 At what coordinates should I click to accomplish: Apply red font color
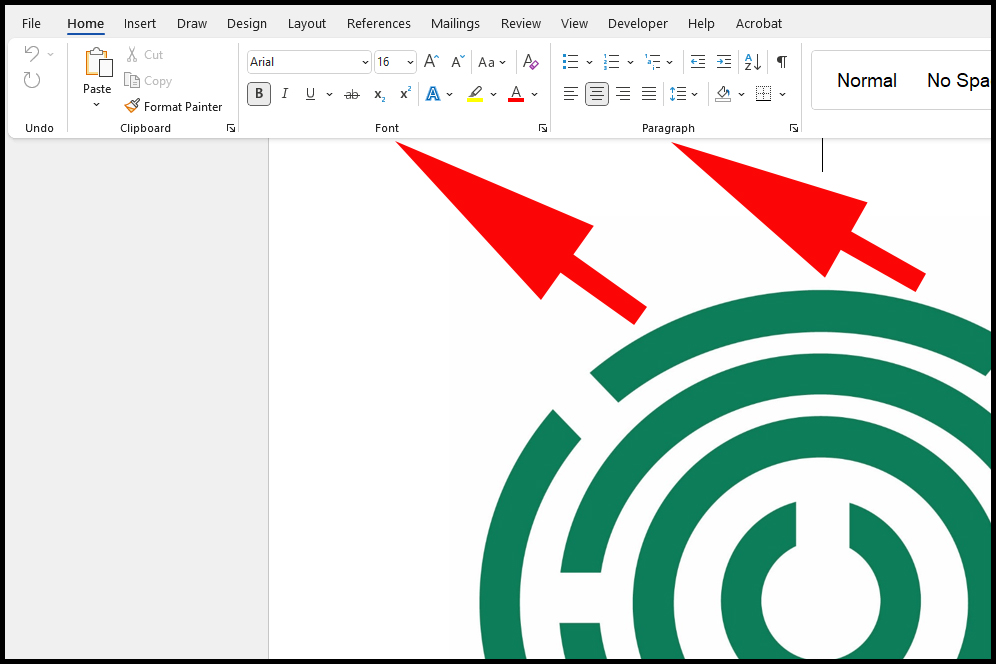point(516,94)
